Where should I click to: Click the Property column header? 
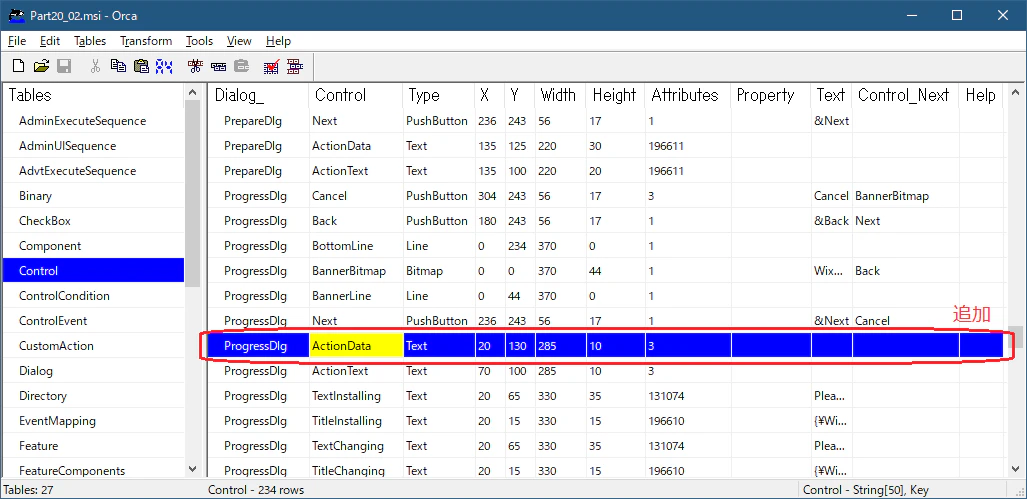coord(771,95)
